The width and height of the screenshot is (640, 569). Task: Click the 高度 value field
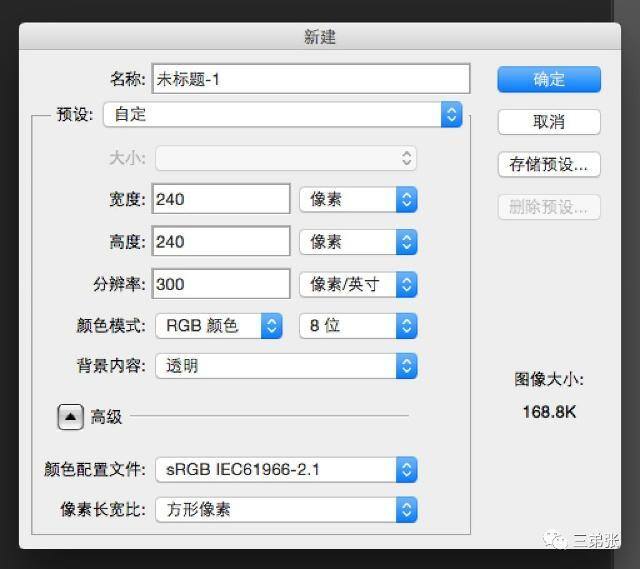[221, 241]
